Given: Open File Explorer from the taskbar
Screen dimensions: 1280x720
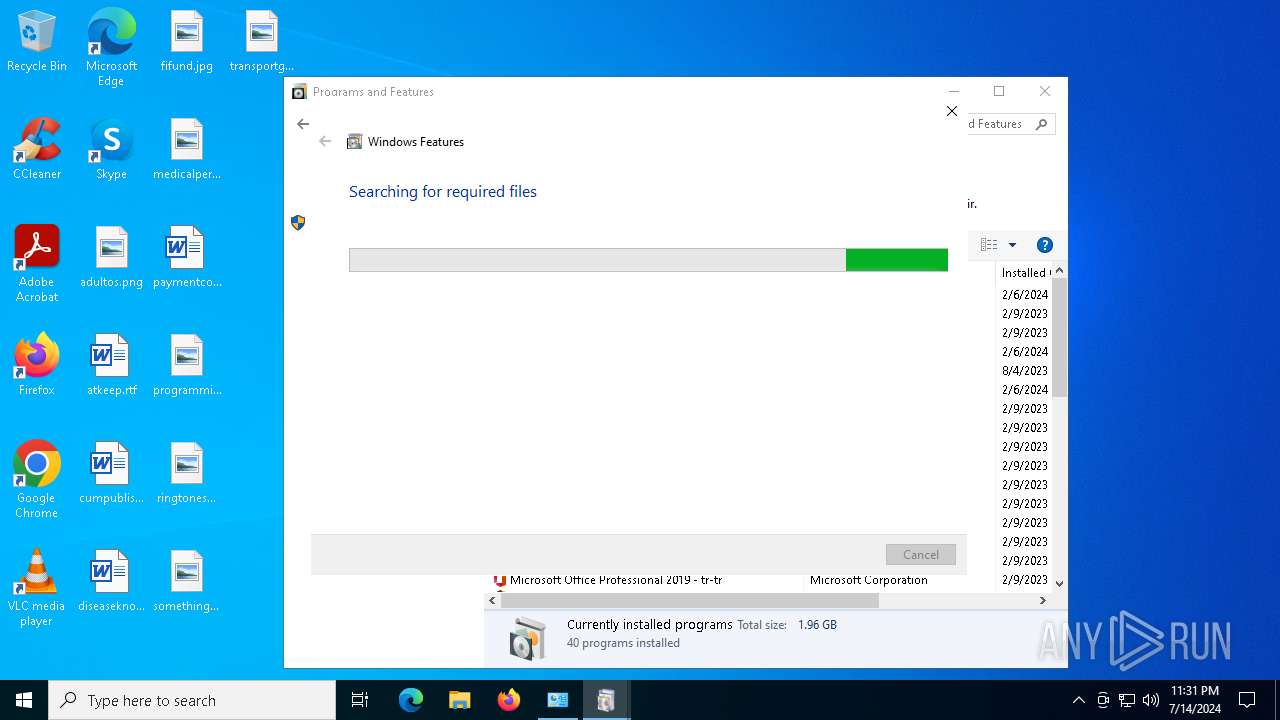Looking at the screenshot, I should [x=459, y=700].
